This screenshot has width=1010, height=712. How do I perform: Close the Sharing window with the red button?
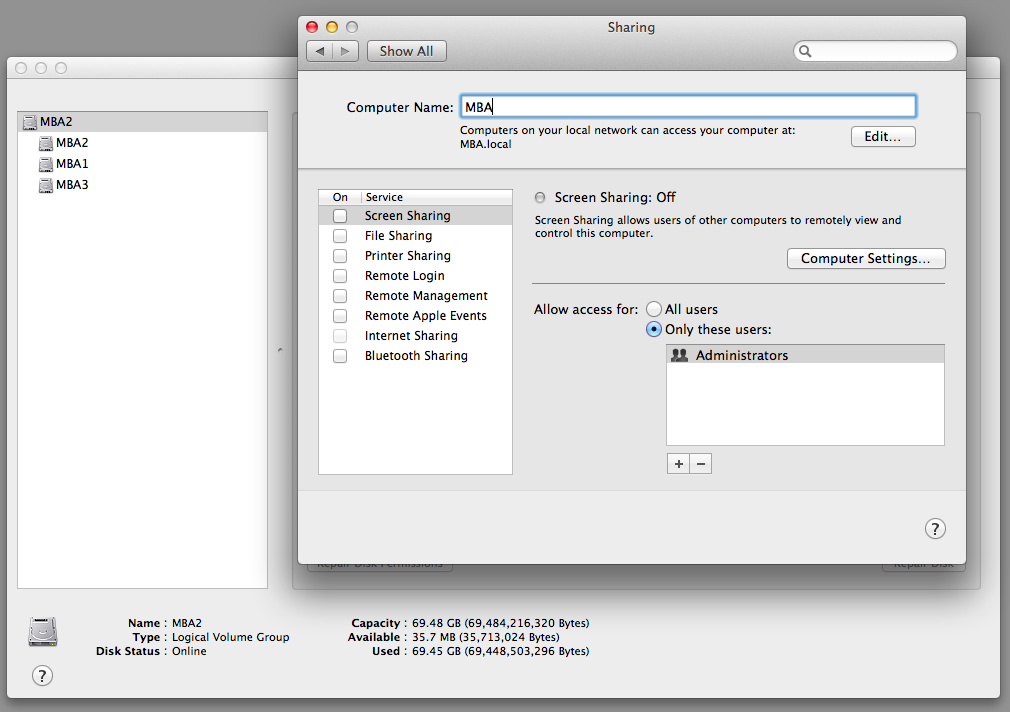[312, 27]
